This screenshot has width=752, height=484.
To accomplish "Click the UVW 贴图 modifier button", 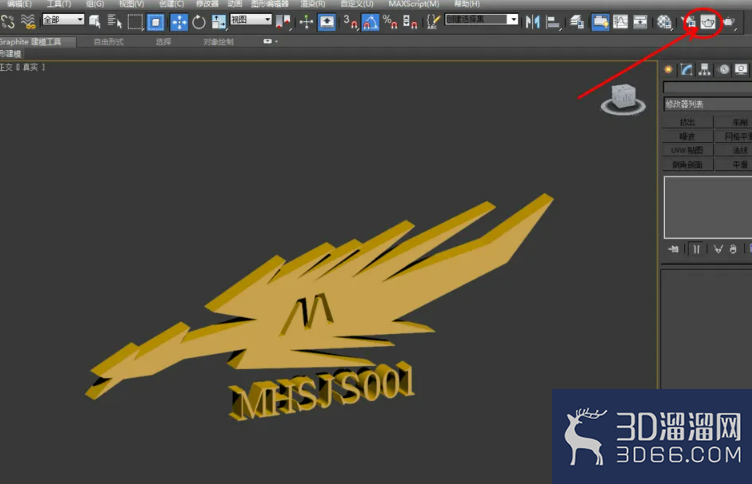I will 688,150.
